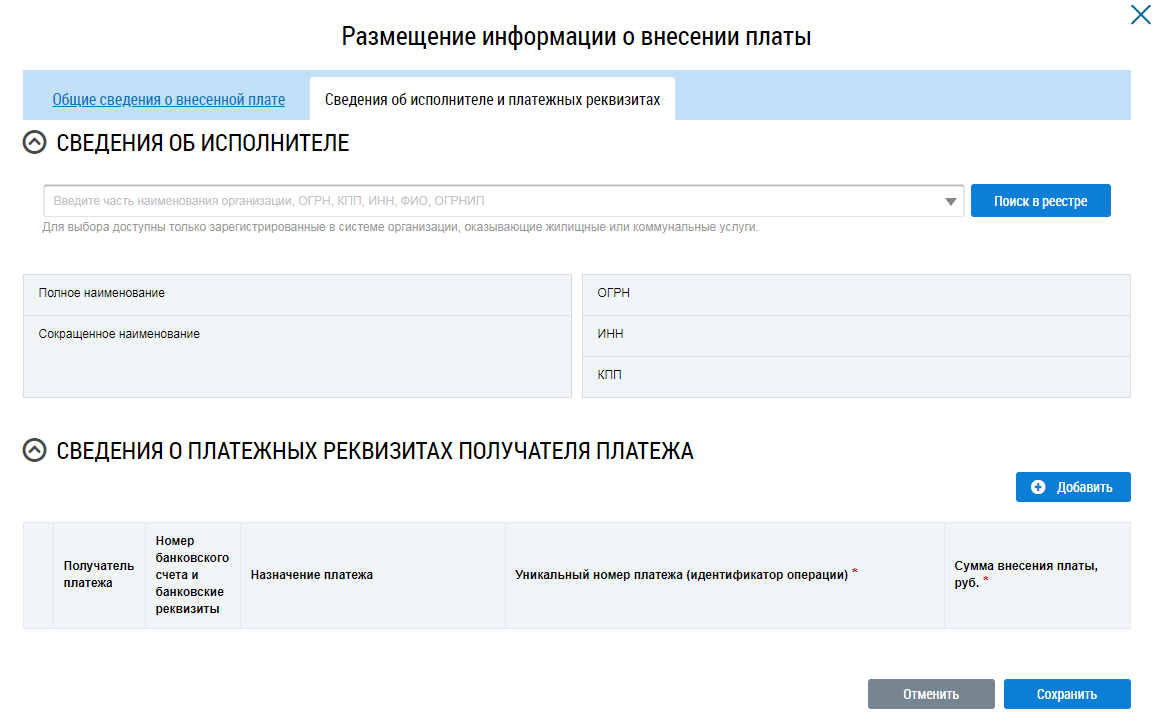Collapse the «Сведения об исполнителе» section
This screenshot has width=1155, height=715.
pos(34,143)
